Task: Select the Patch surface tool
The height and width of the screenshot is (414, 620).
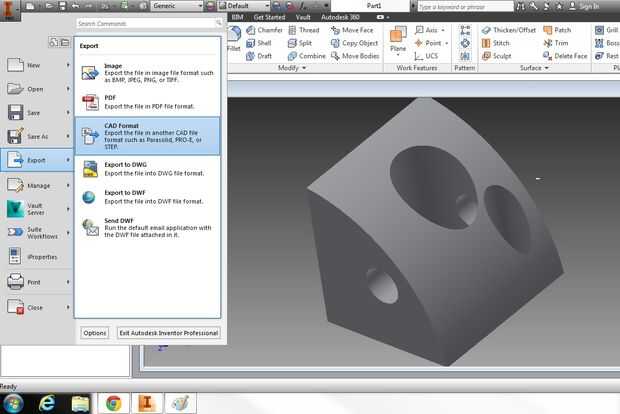Action: 557,30
